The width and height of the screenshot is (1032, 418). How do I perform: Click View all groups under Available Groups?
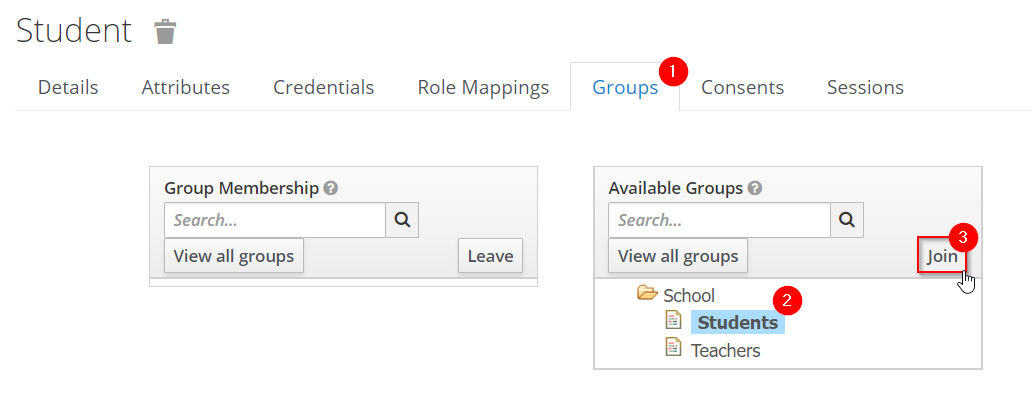pyautogui.click(x=678, y=256)
